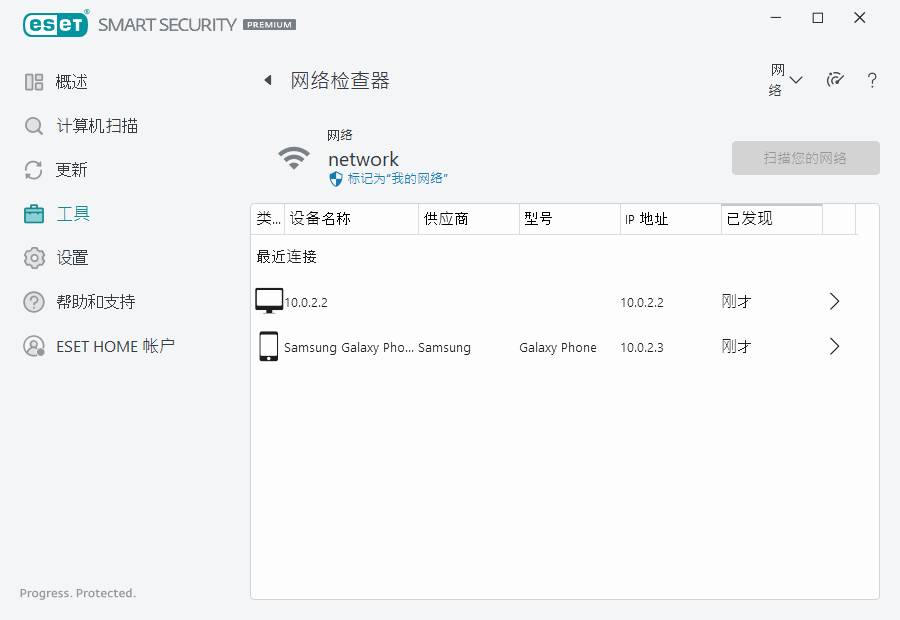This screenshot has height=620, width=900.
Task: Click the 扫描您的网络 button
Action: pos(805,158)
